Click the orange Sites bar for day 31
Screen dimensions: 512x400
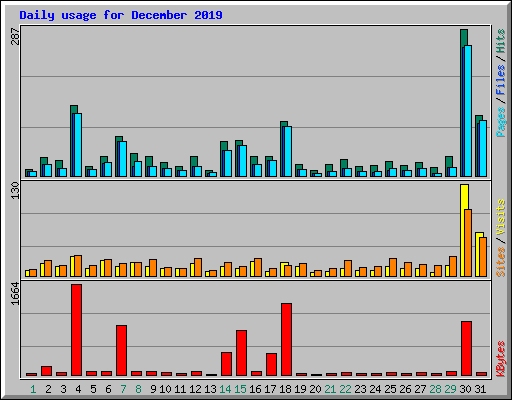tap(483, 257)
